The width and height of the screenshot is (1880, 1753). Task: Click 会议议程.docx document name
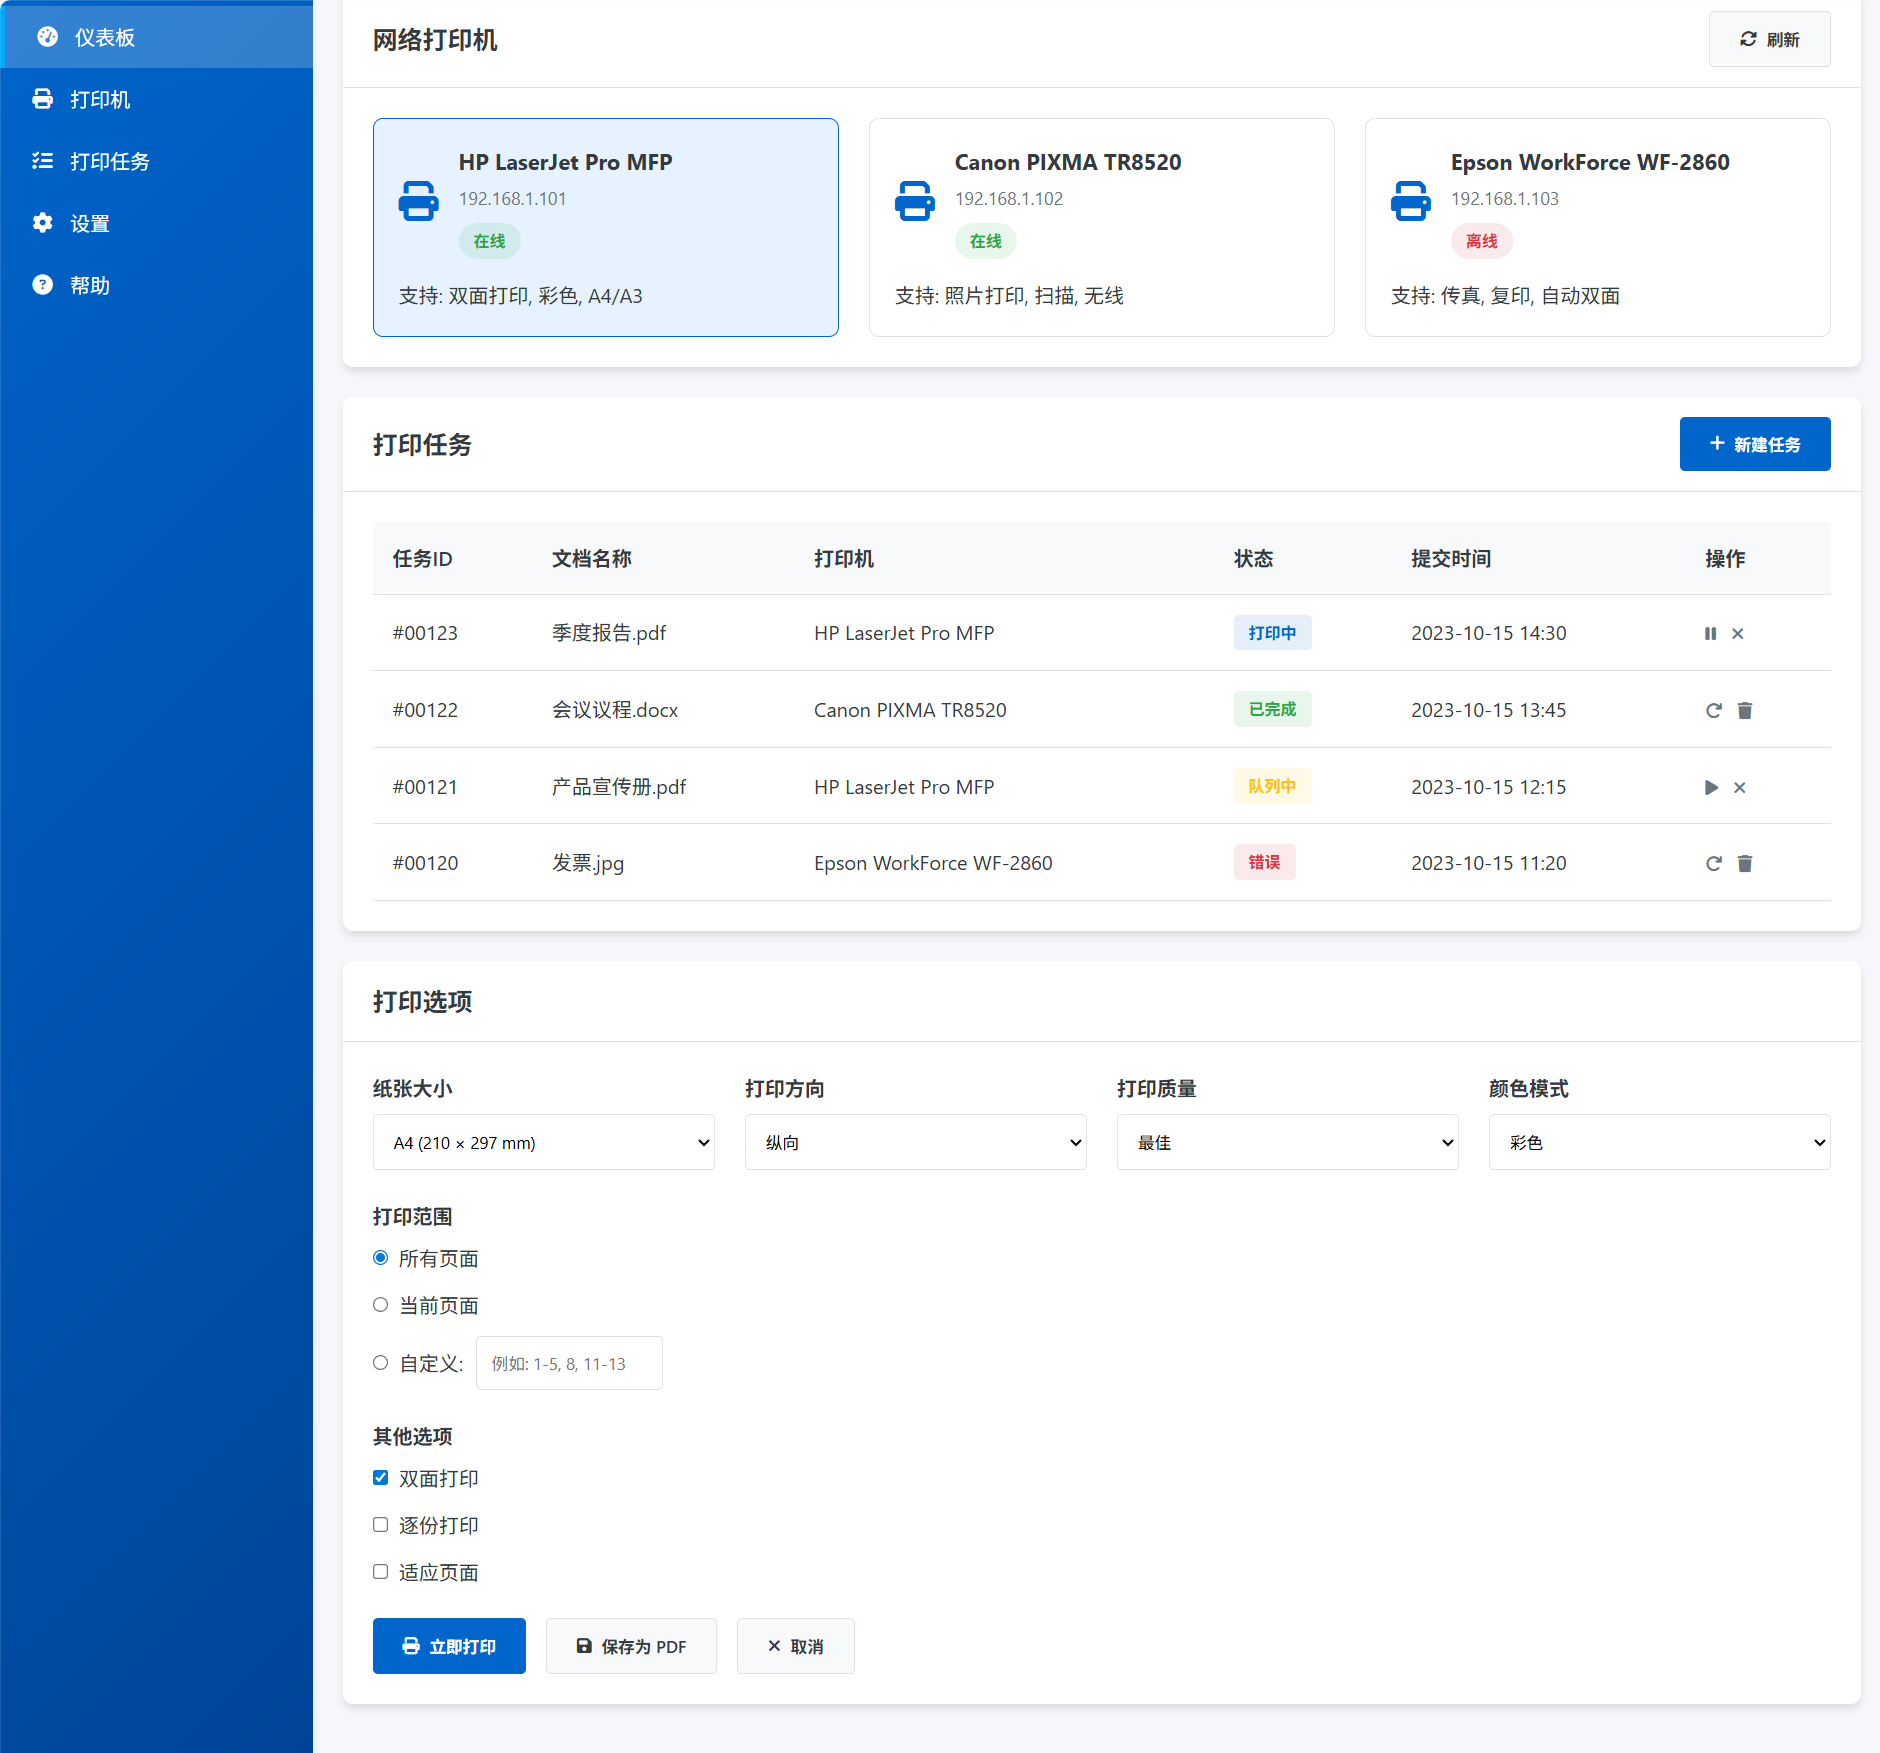tap(615, 710)
